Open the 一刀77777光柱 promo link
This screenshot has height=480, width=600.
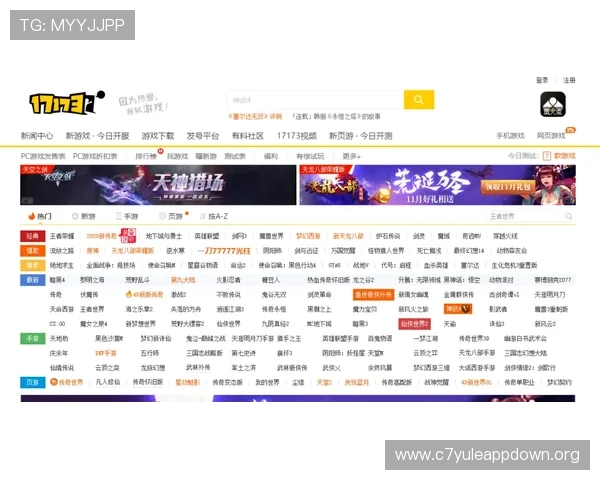[224, 251]
